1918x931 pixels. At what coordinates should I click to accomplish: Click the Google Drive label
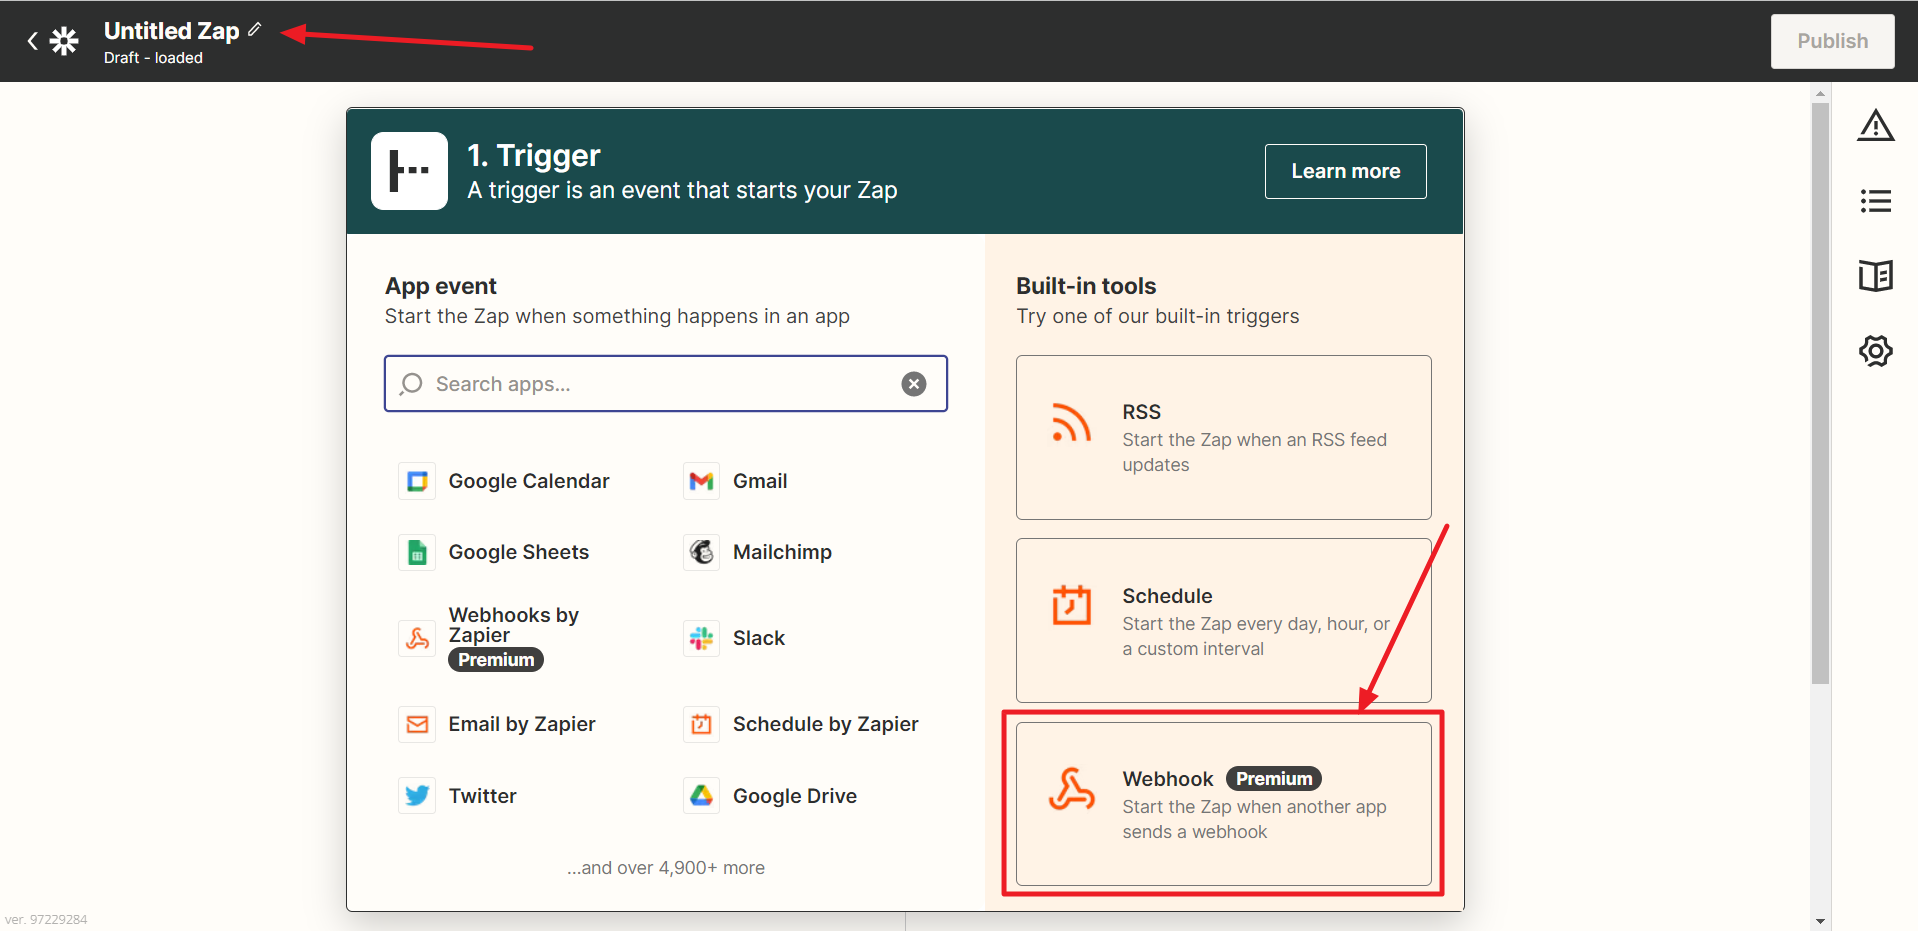click(795, 796)
